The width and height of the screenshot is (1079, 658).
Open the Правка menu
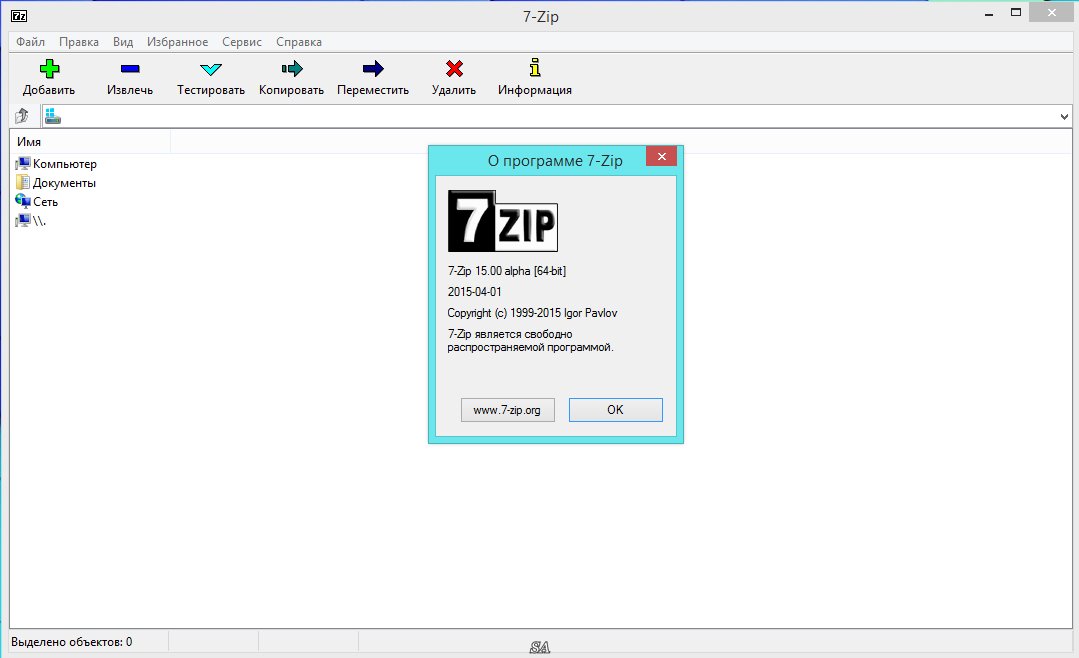78,42
